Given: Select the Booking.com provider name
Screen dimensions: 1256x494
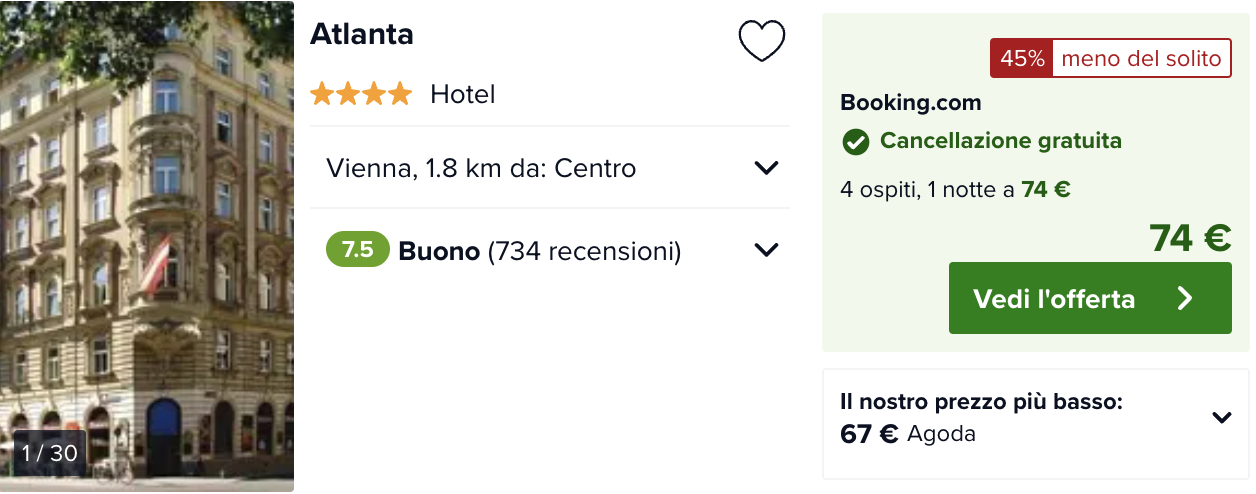Looking at the screenshot, I should (911, 102).
